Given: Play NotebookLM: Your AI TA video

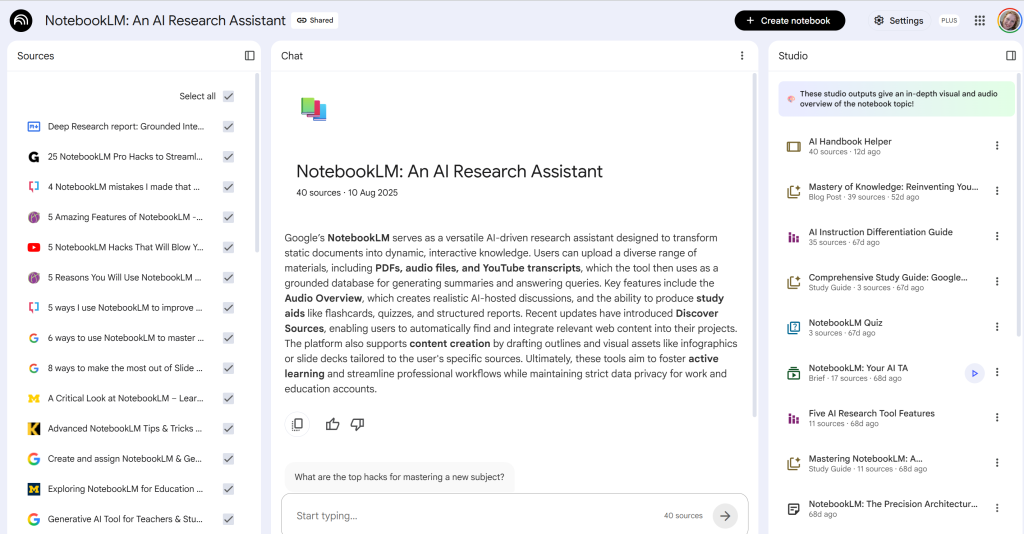Looking at the screenshot, I should coord(974,373).
